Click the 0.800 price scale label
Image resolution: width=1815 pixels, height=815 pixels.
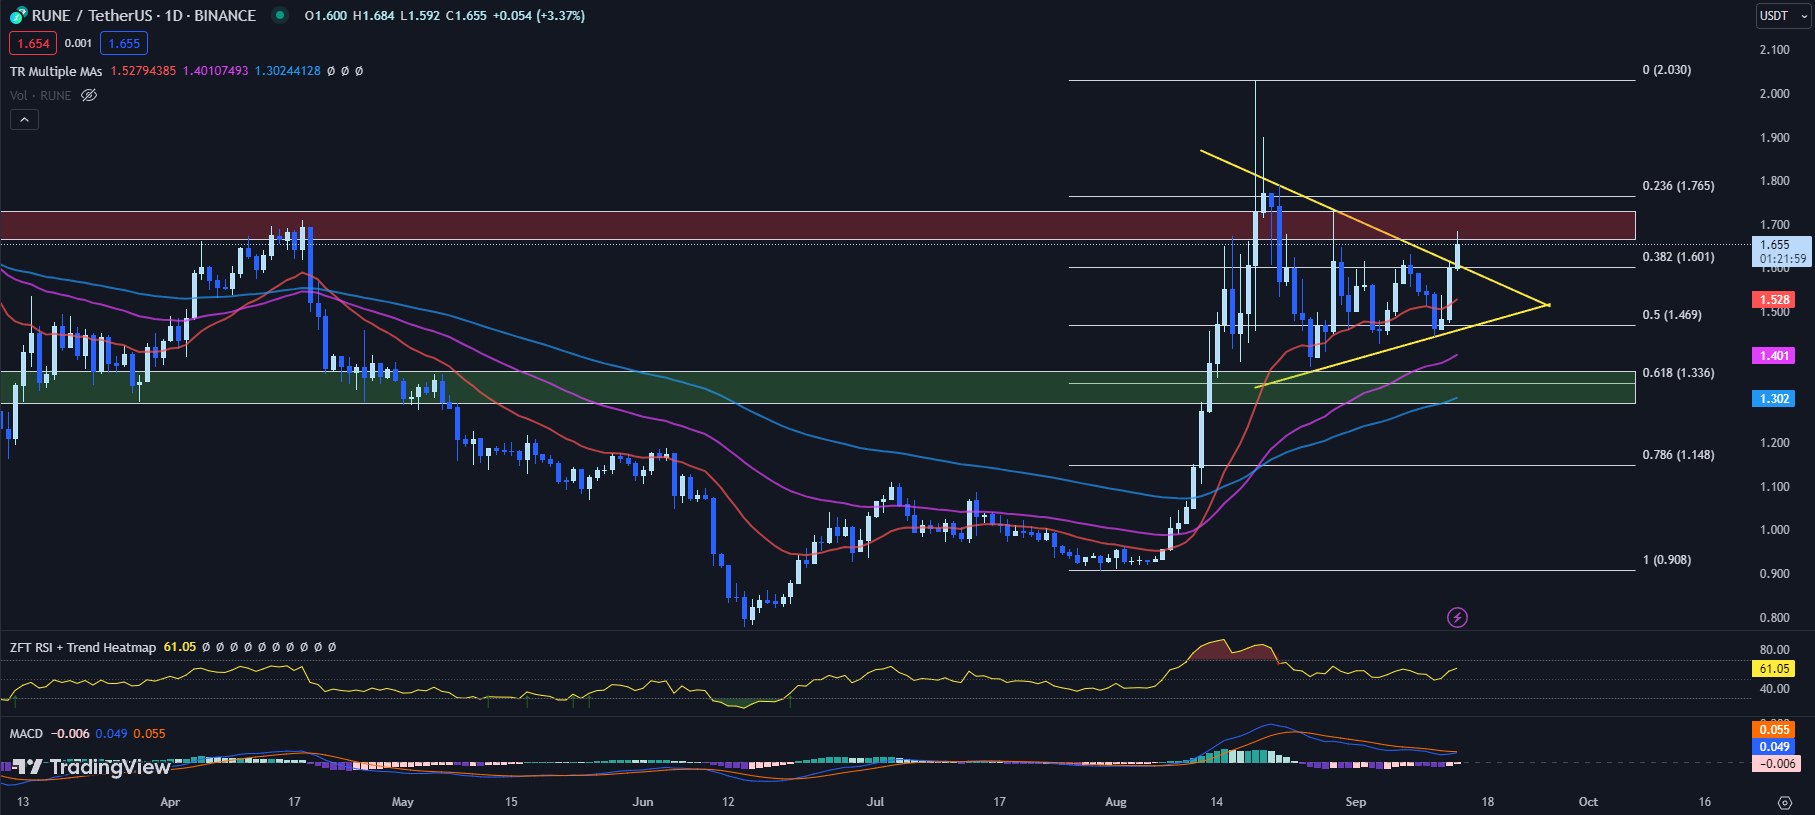[1775, 618]
